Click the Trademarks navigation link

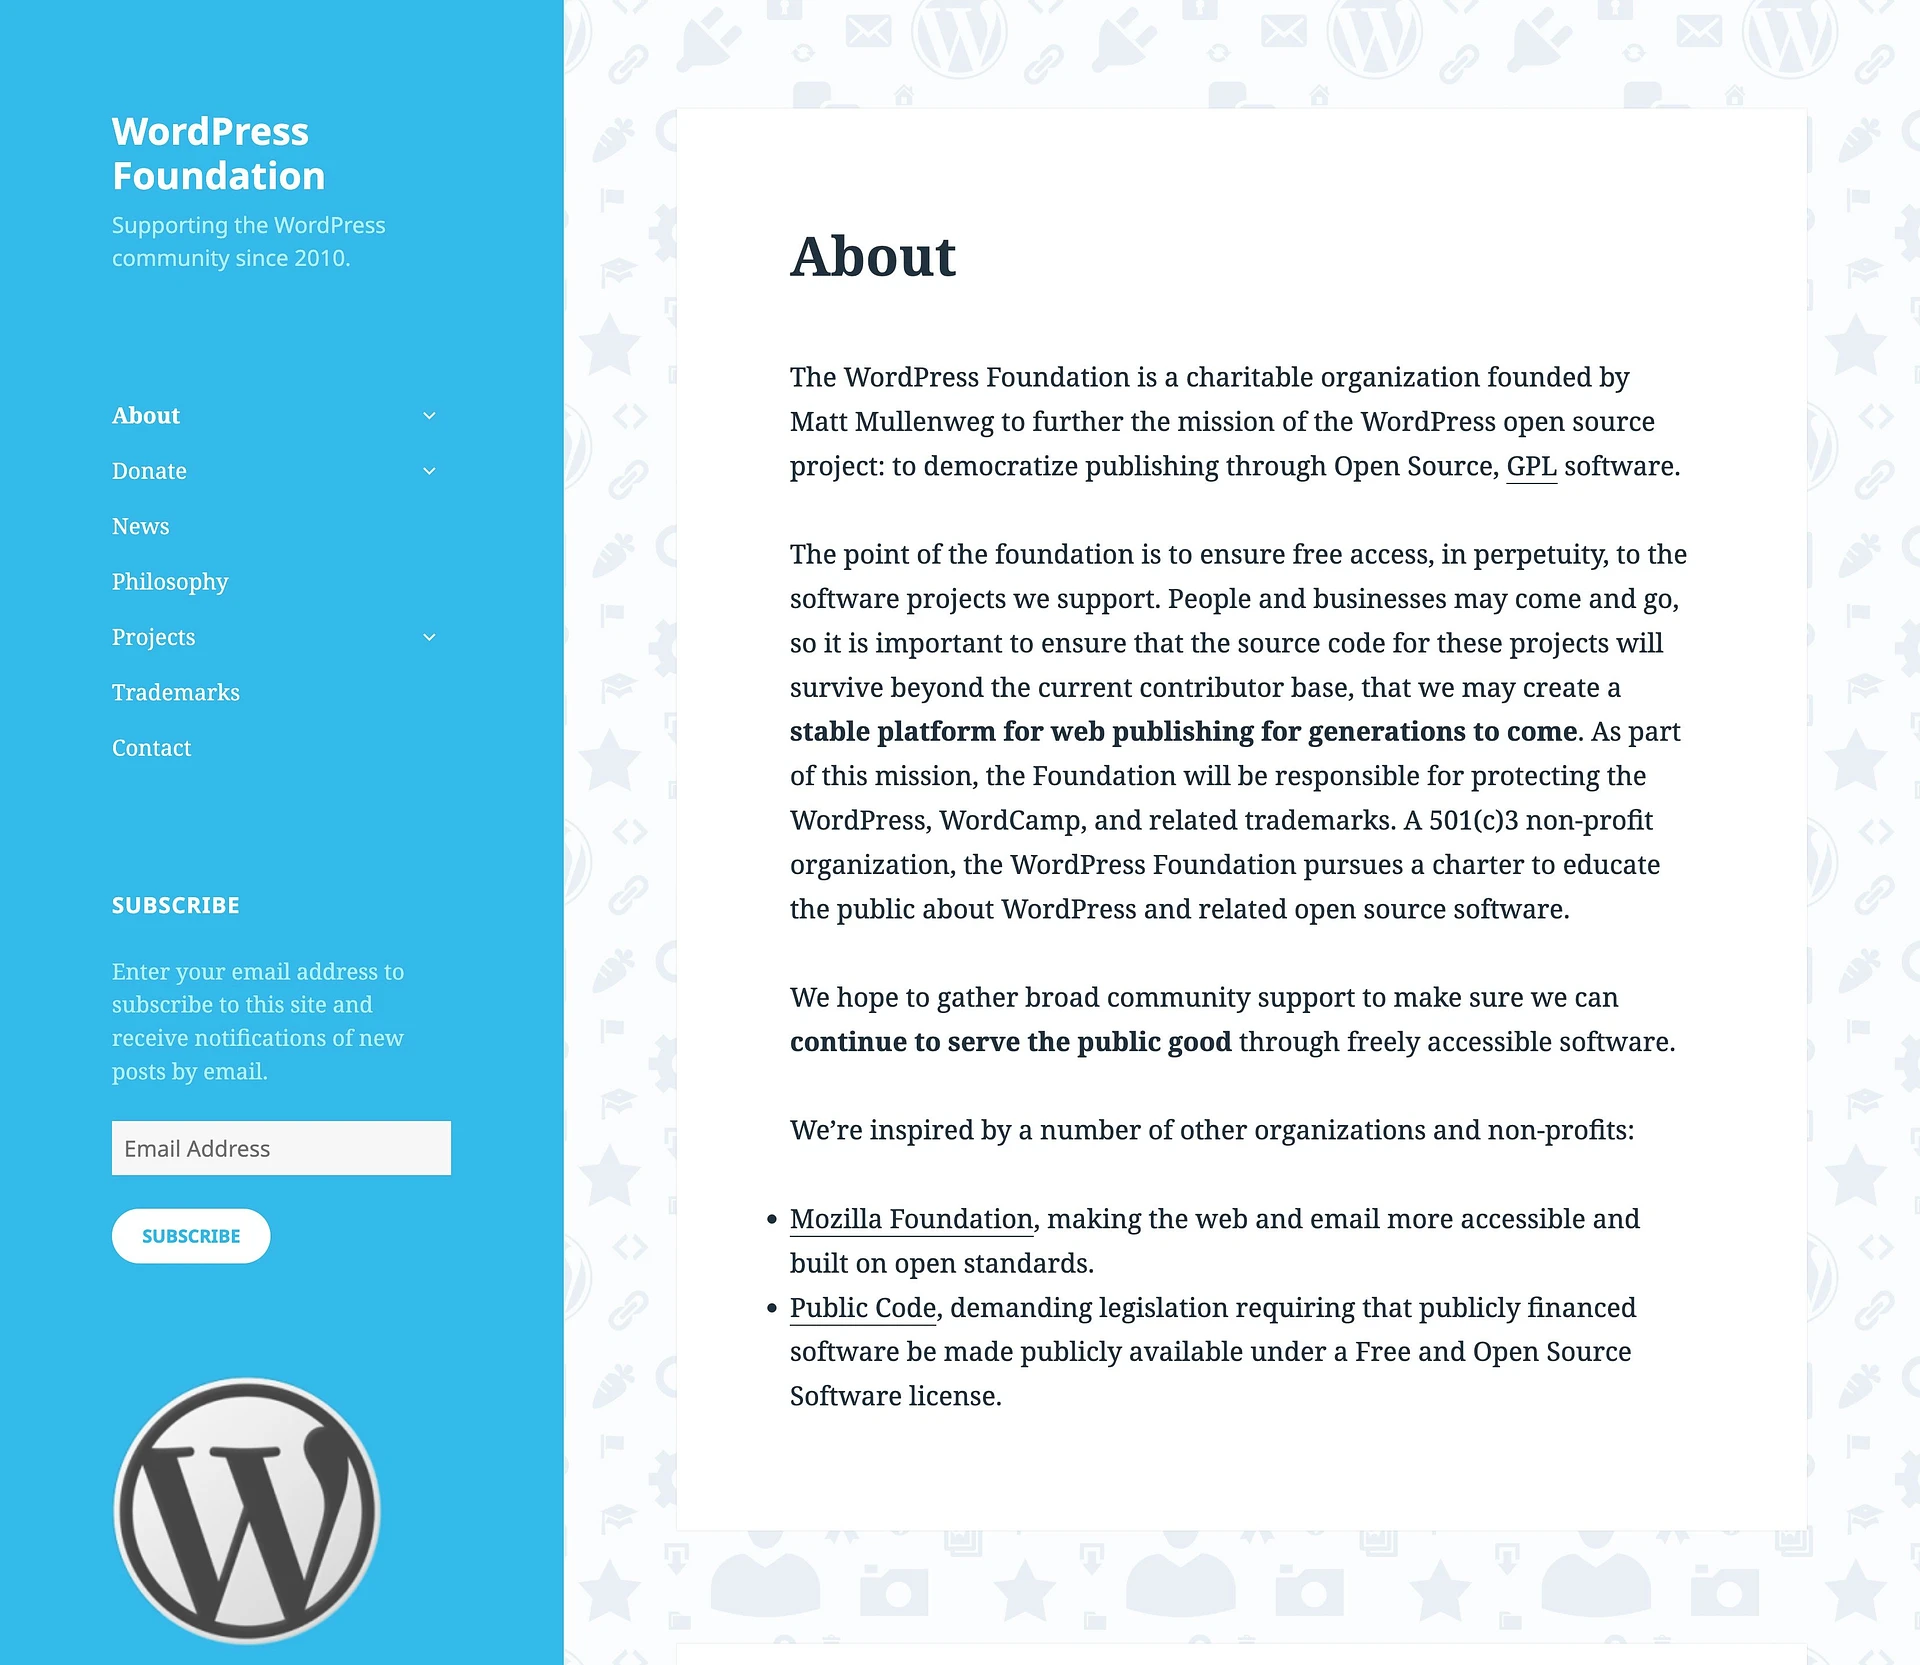pyautogui.click(x=175, y=692)
